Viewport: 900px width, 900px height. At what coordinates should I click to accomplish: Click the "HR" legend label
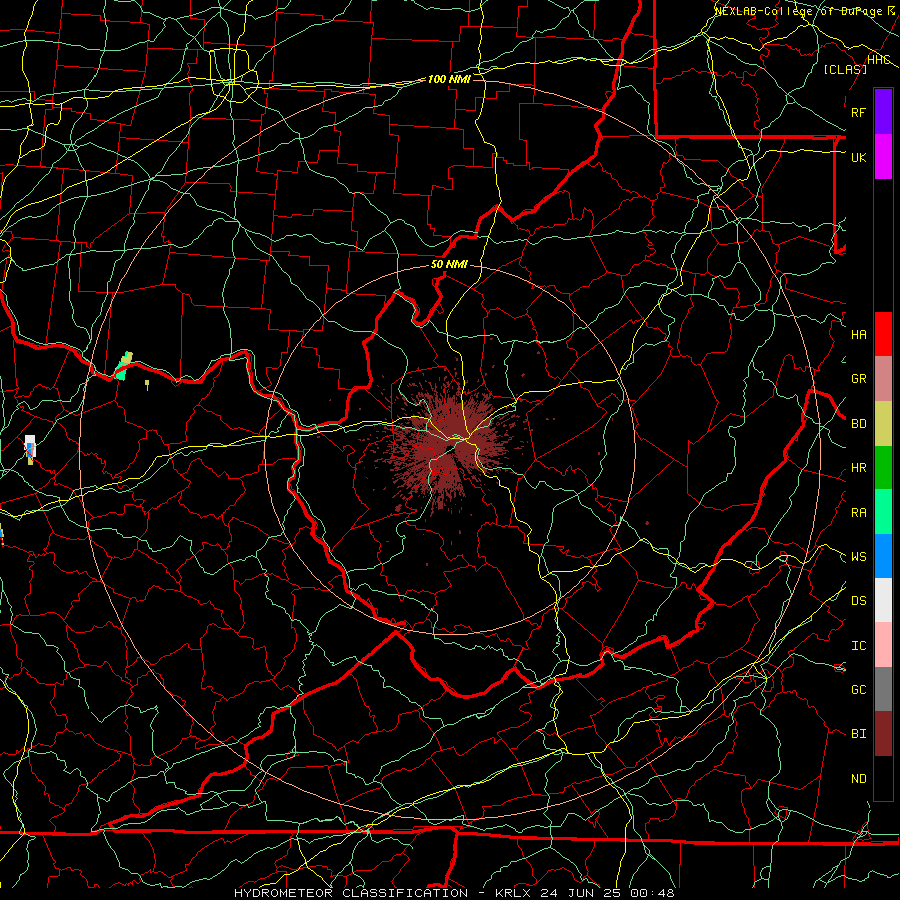(x=858, y=468)
